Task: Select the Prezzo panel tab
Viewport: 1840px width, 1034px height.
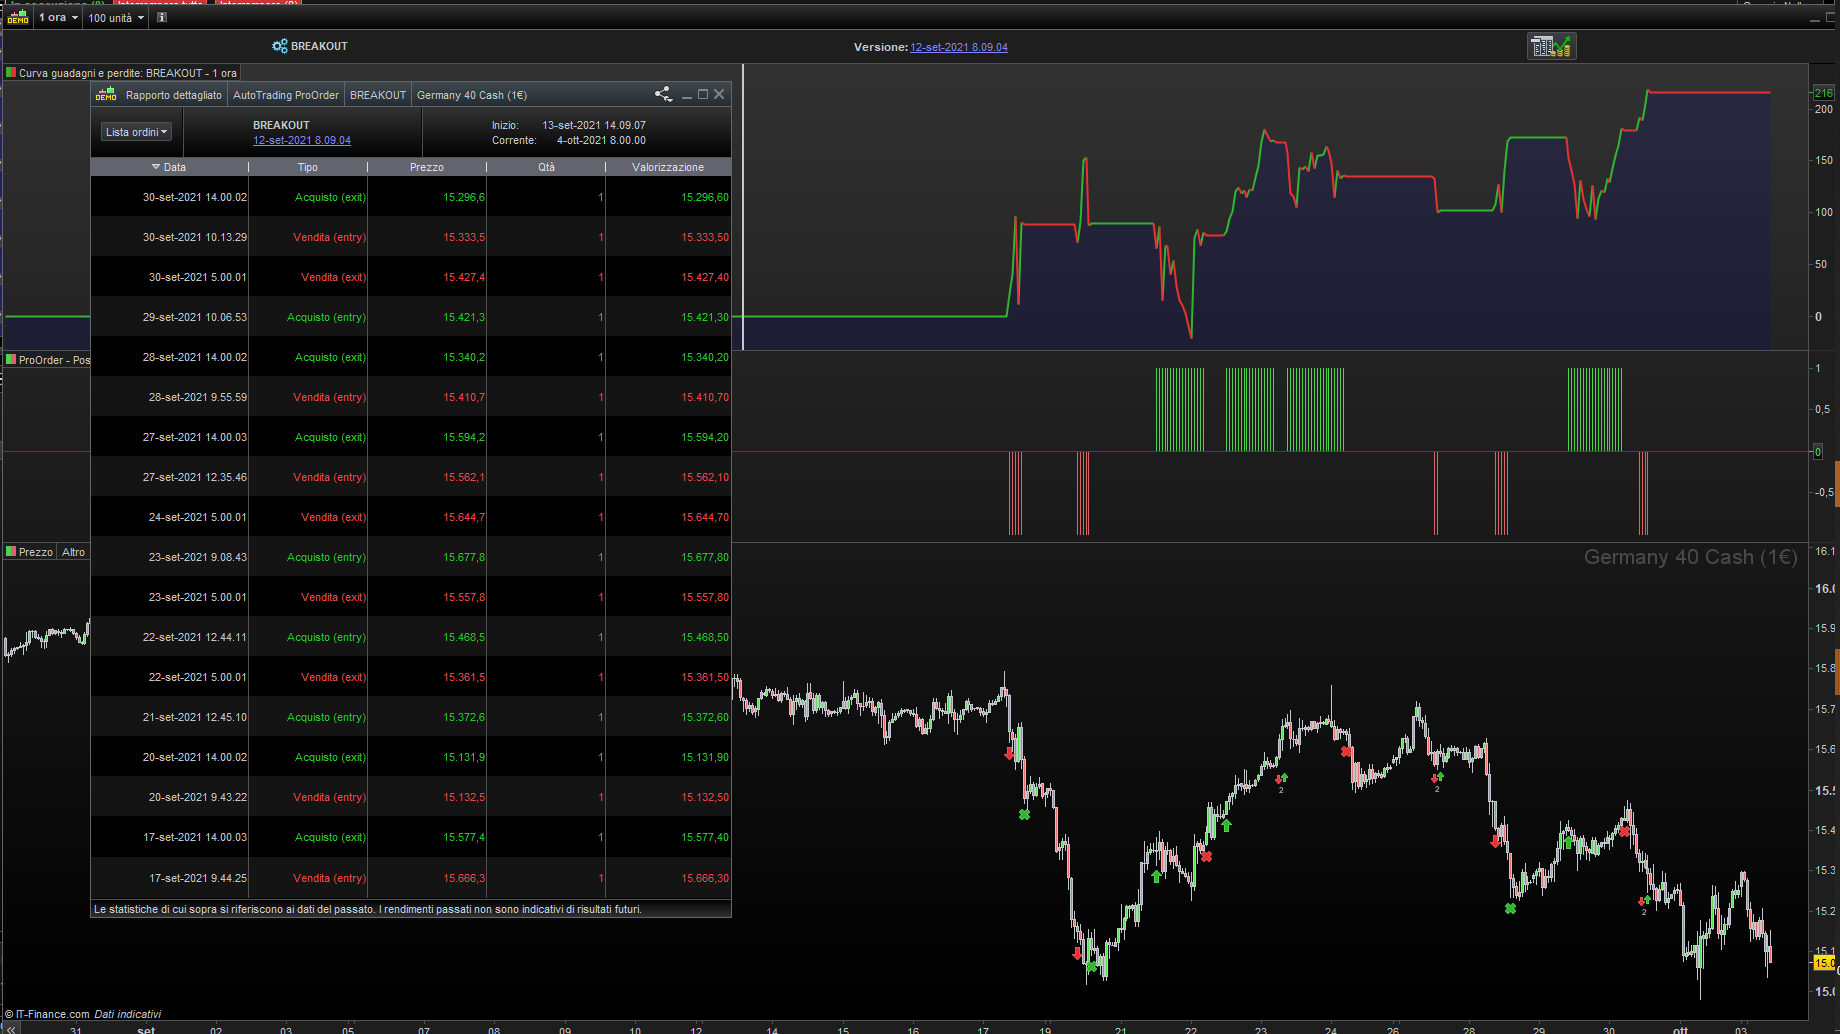Action: [x=36, y=552]
